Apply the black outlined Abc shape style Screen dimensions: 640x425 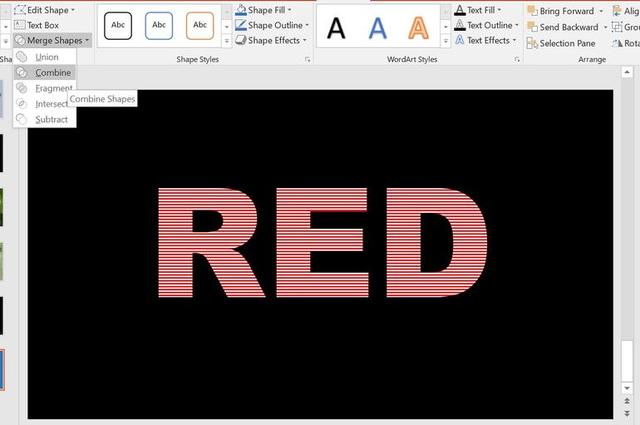pyautogui.click(x=119, y=25)
